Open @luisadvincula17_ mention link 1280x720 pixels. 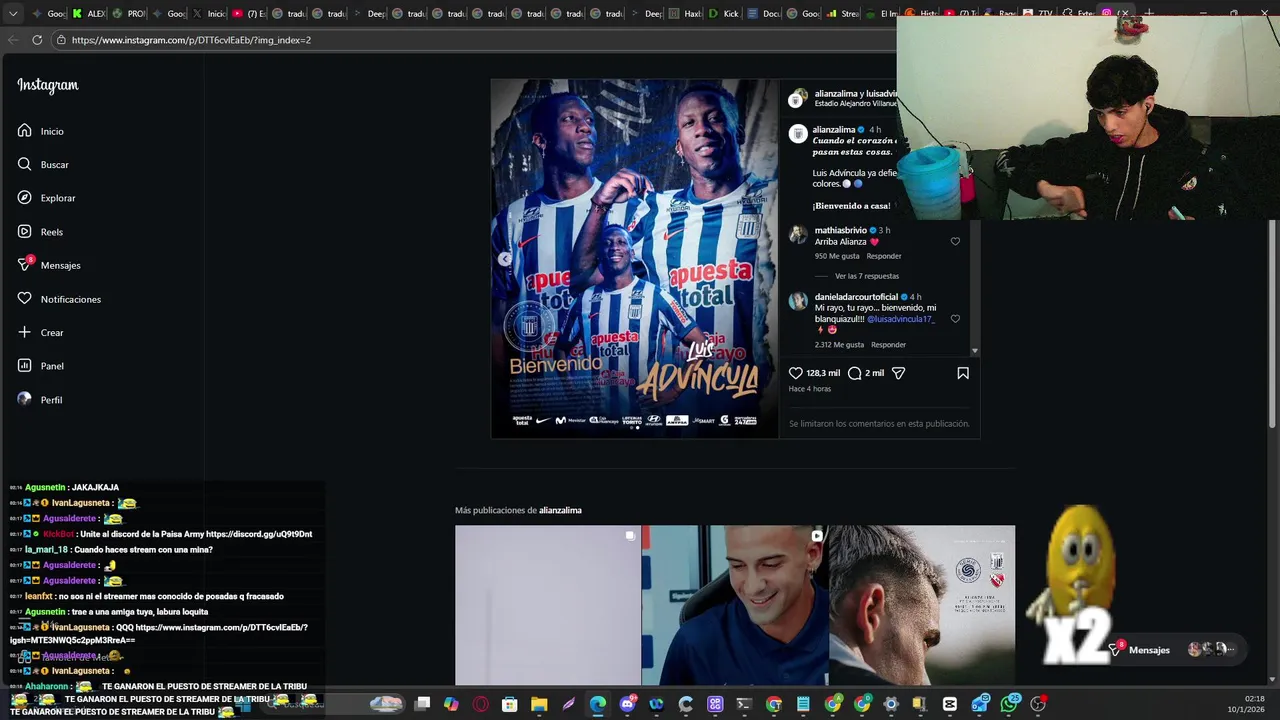click(x=901, y=319)
